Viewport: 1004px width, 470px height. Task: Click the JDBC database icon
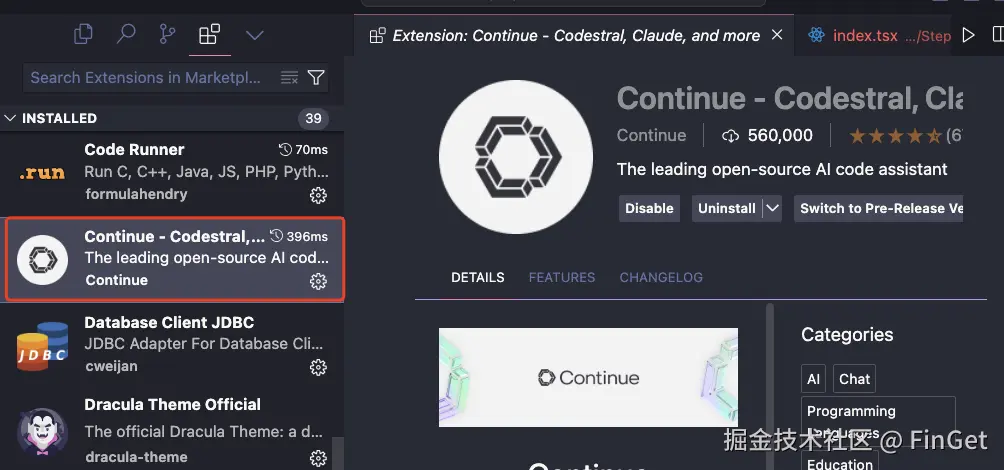point(42,346)
